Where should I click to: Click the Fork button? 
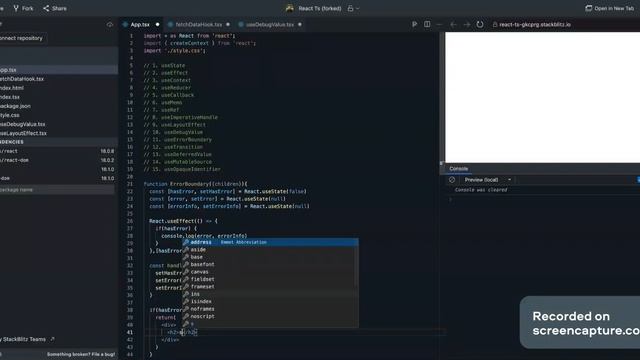pos(23,8)
